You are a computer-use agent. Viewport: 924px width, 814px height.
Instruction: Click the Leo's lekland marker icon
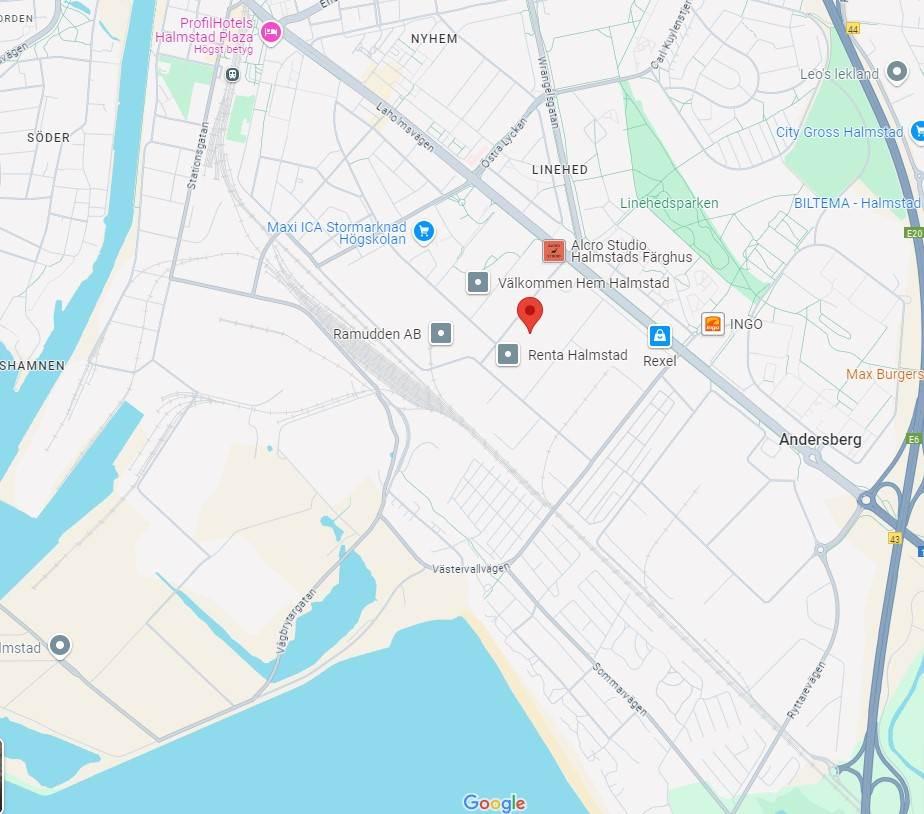pyautogui.click(x=897, y=72)
